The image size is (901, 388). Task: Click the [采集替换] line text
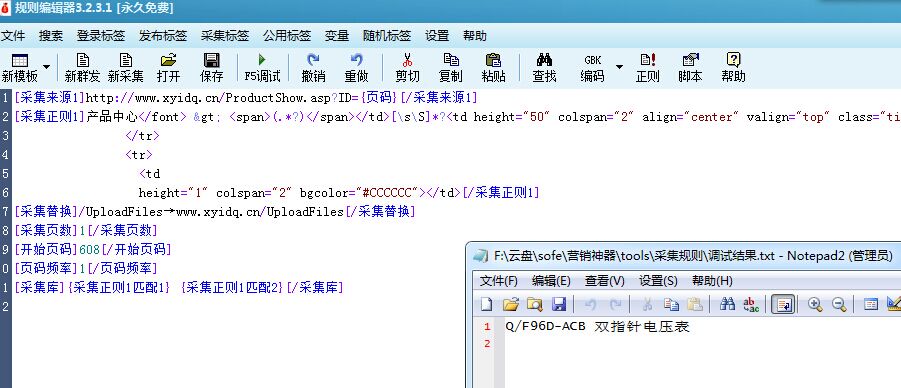[215, 212]
